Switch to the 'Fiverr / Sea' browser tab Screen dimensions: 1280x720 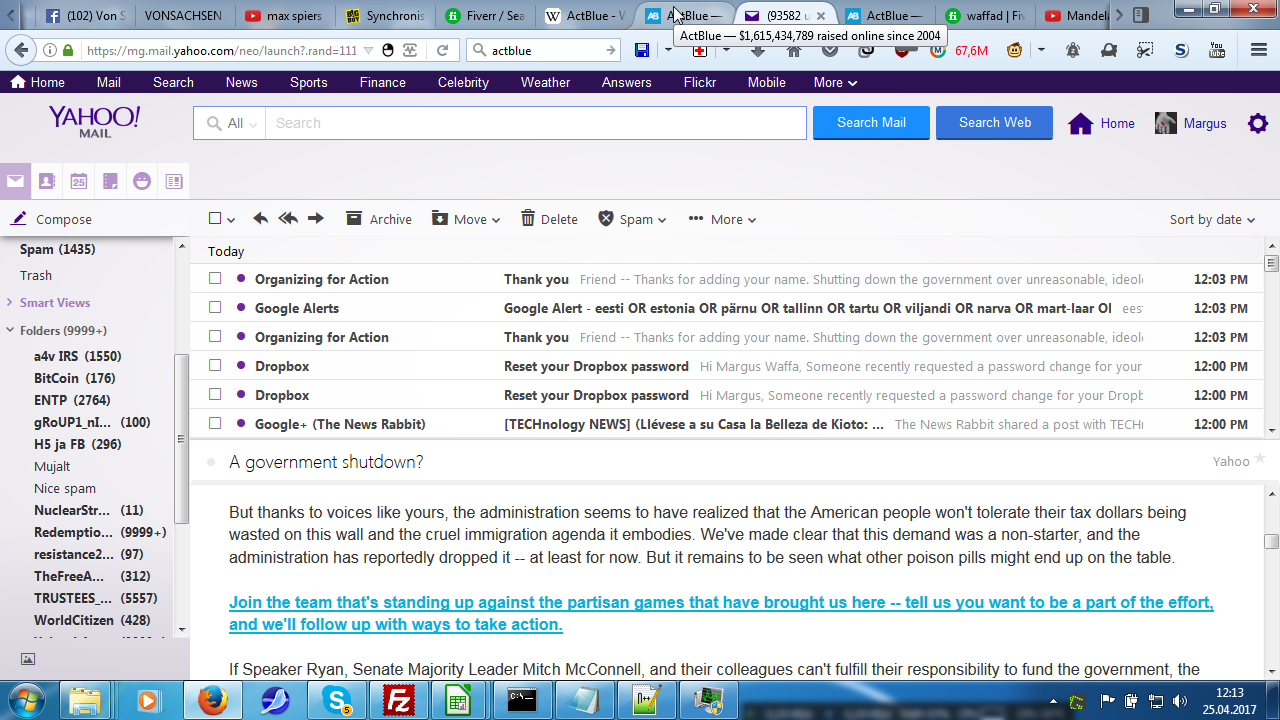pyautogui.click(x=484, y=16)
